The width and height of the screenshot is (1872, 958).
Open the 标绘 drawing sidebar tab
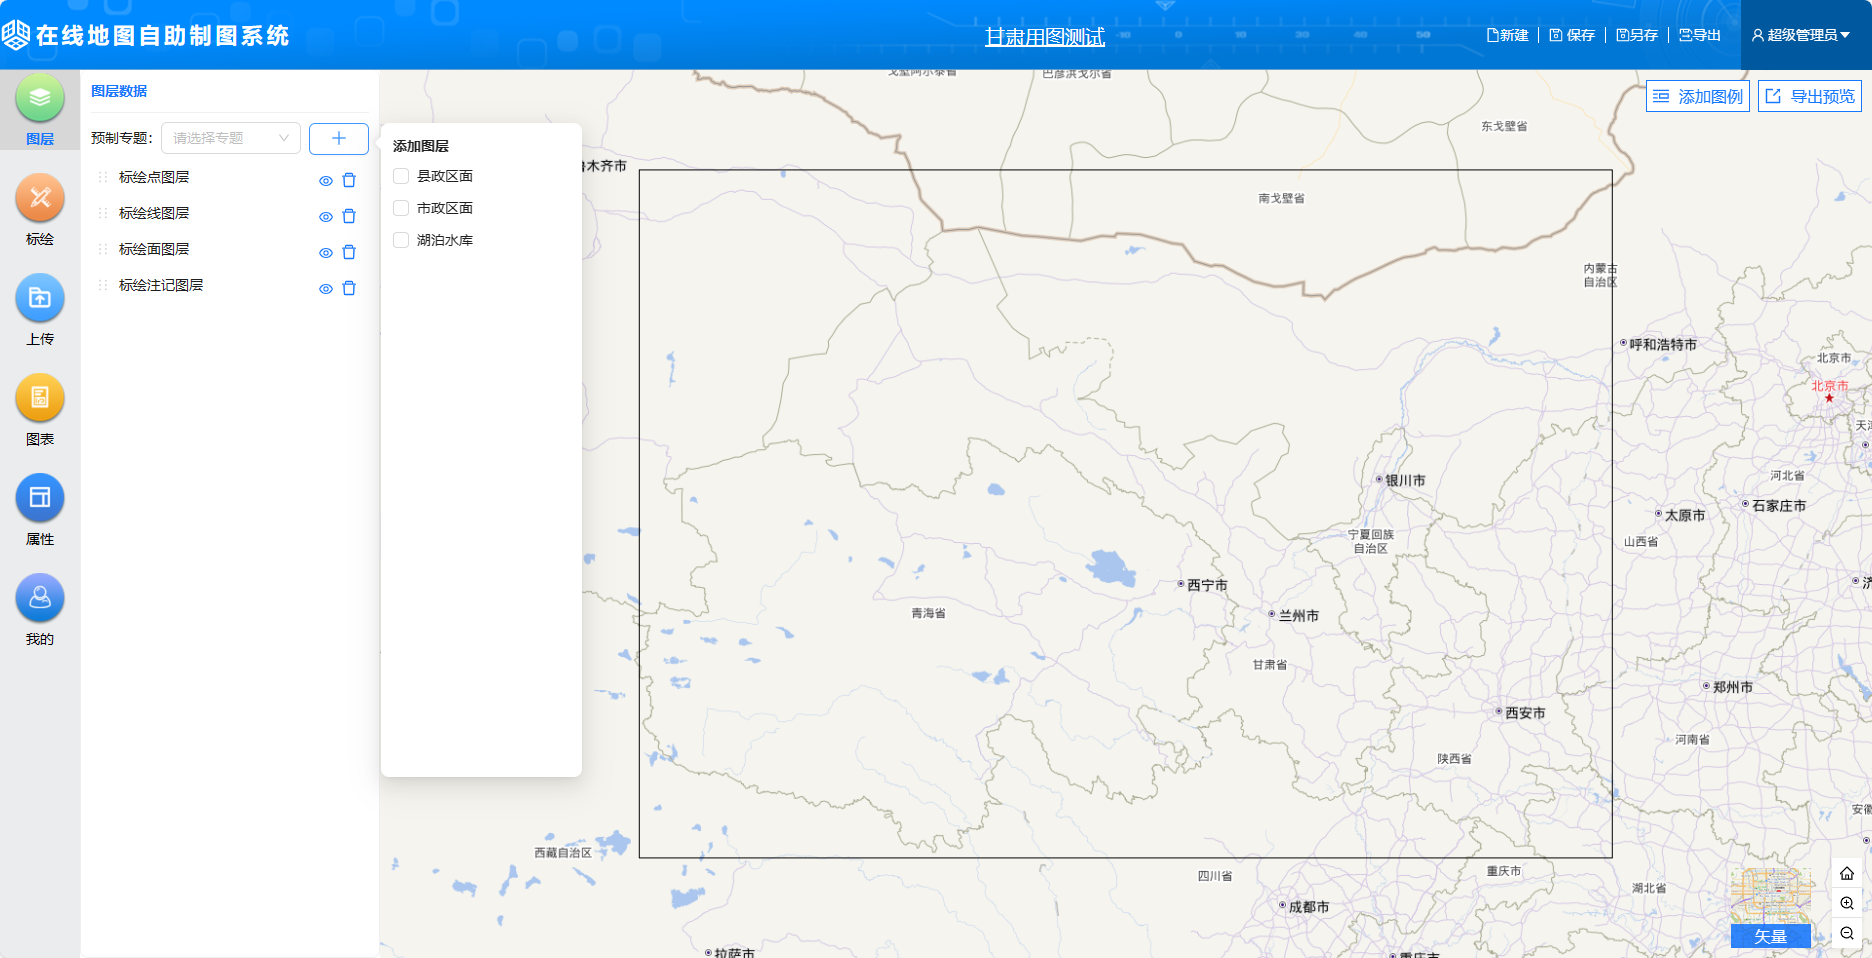(40, 209)
